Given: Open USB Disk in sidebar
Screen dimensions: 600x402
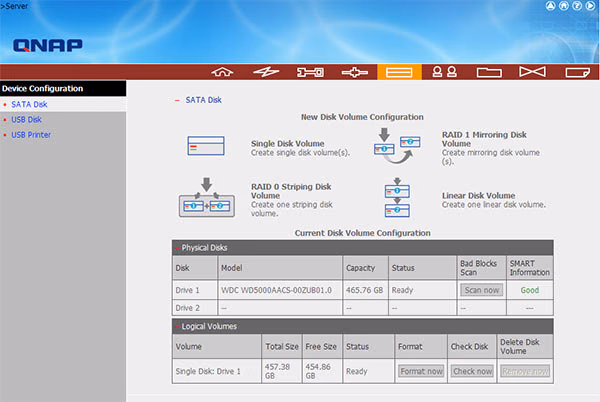Looking at the screenshot, I should [26, 120].
